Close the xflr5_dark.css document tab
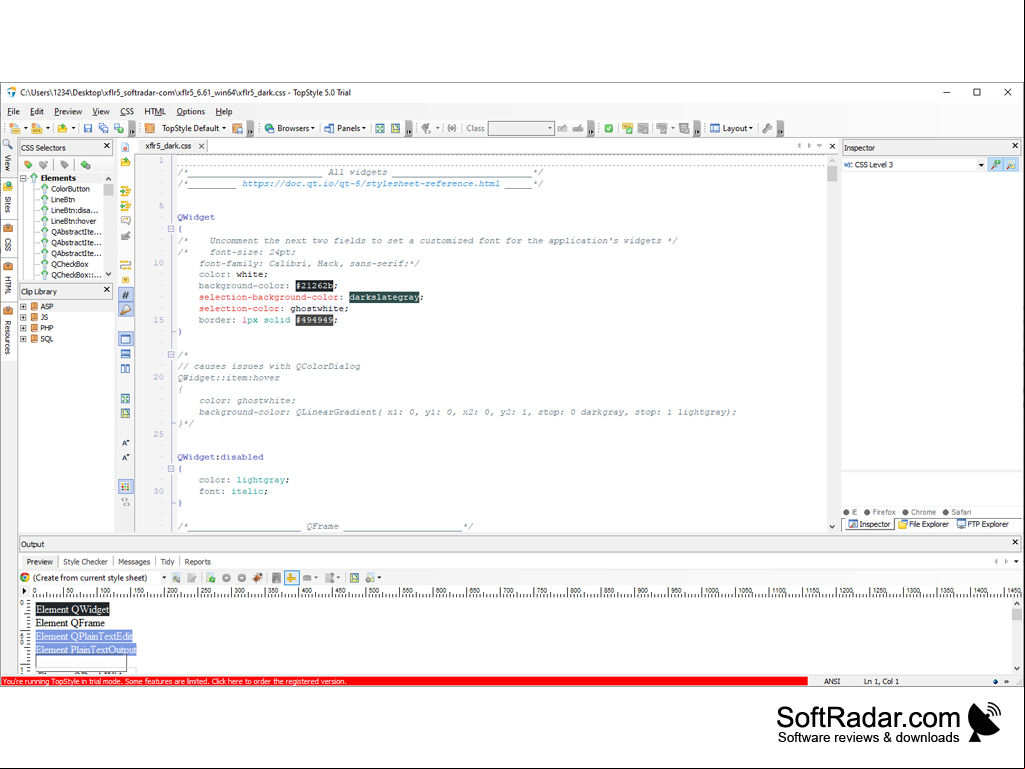 201,146
